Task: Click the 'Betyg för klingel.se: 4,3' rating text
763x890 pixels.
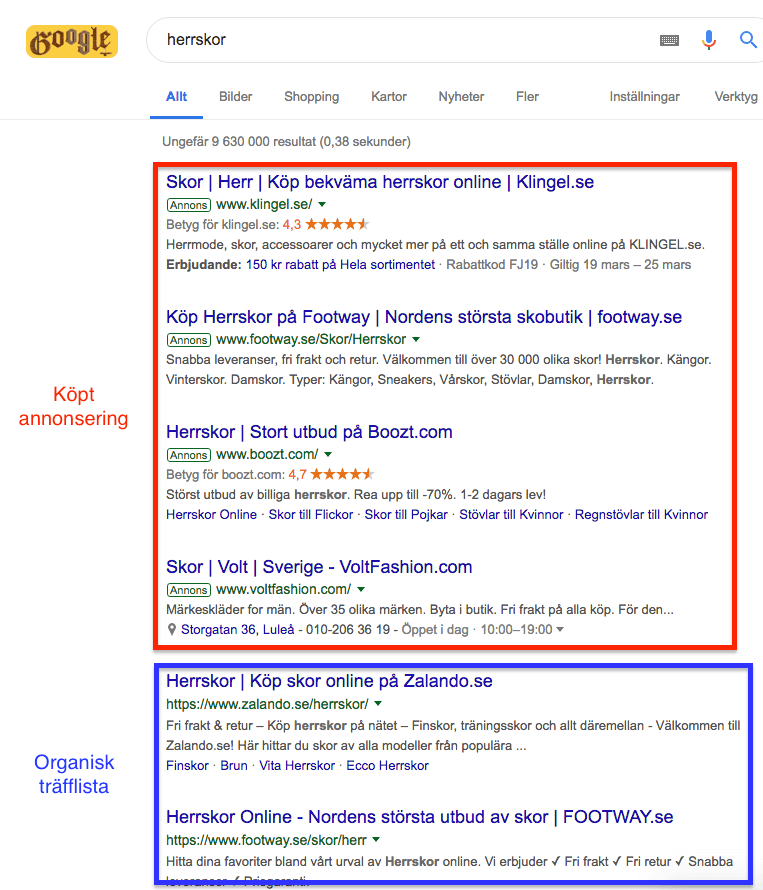Action: coord(233,225)
